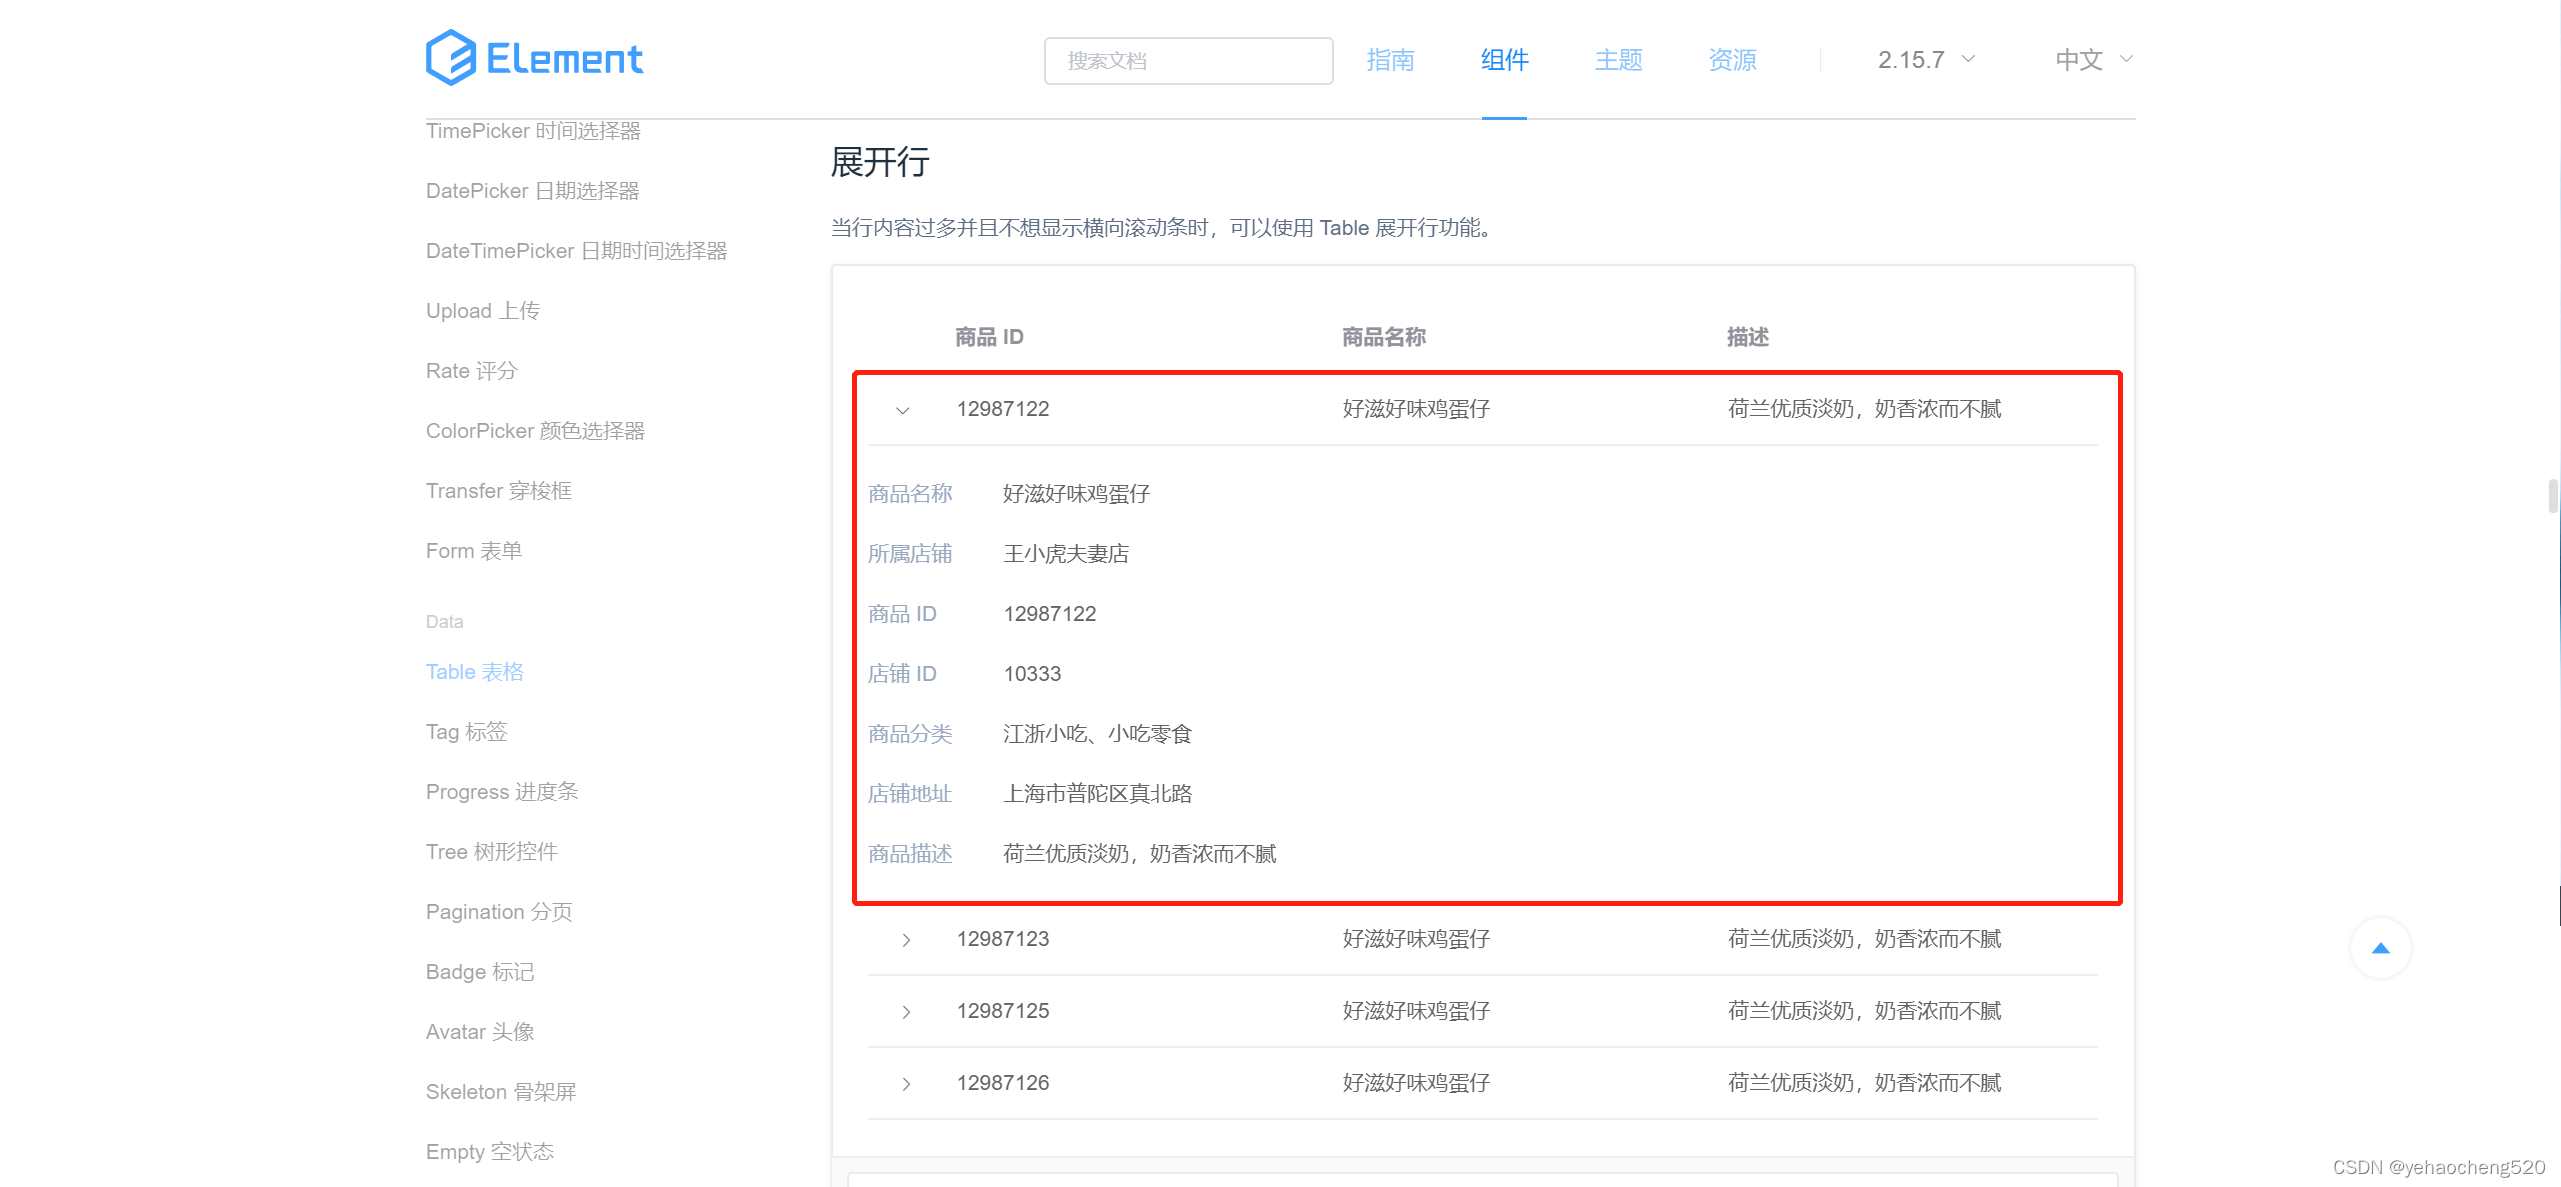Open the 指南 nav tab

tap(1390, 60)
